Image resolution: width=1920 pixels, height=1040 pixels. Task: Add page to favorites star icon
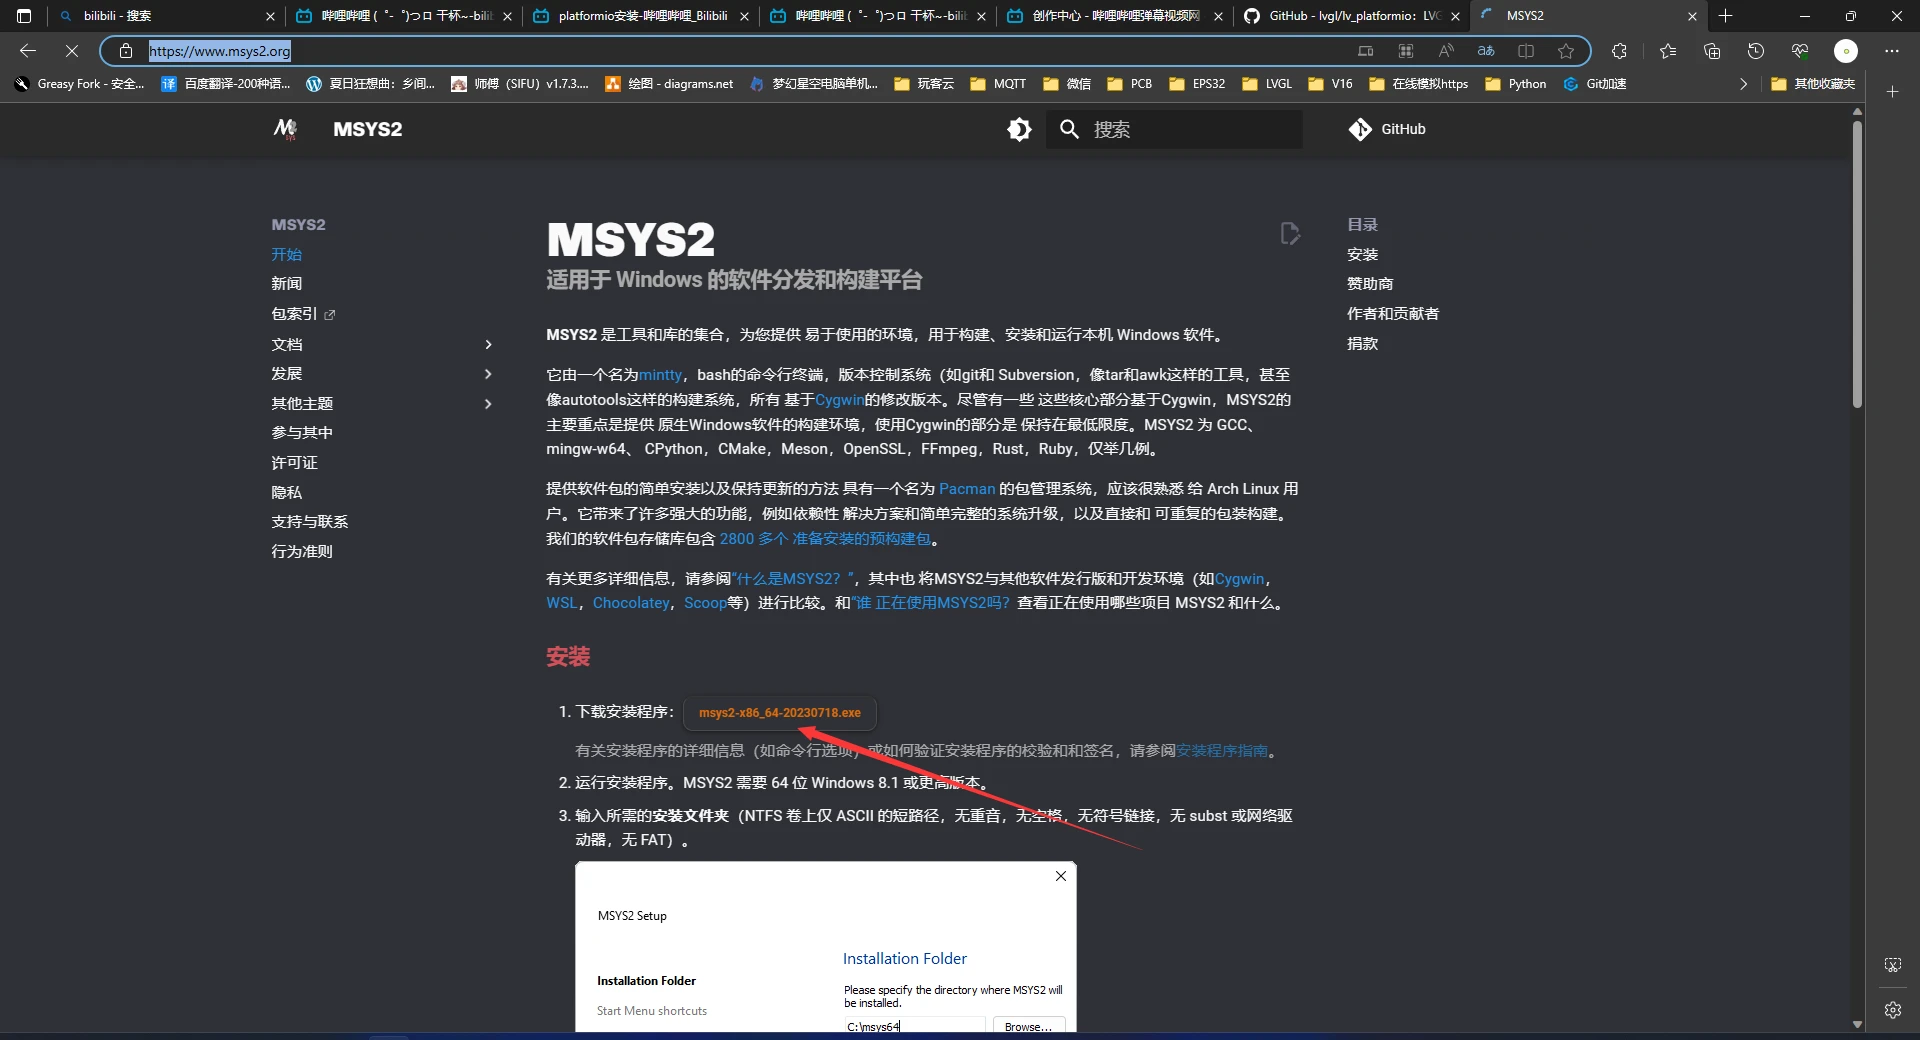pyautogui.click(x=1566, y=51)
